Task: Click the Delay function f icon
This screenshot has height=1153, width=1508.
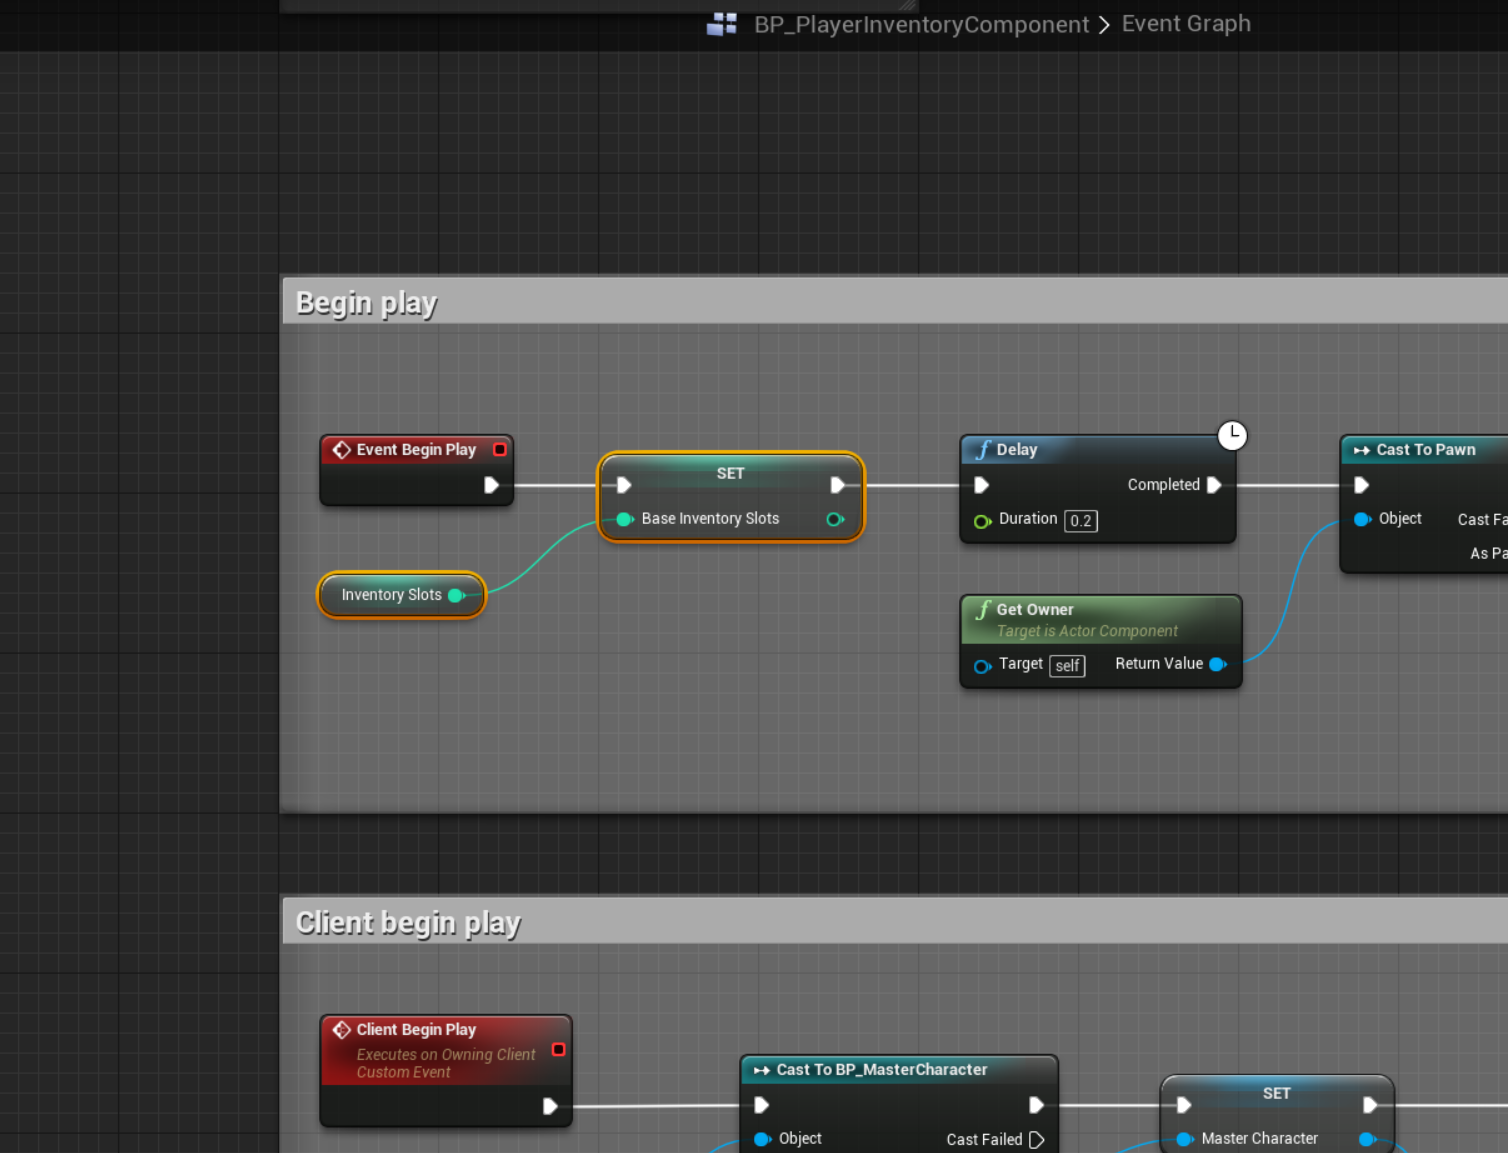Action: coord(984,450)
